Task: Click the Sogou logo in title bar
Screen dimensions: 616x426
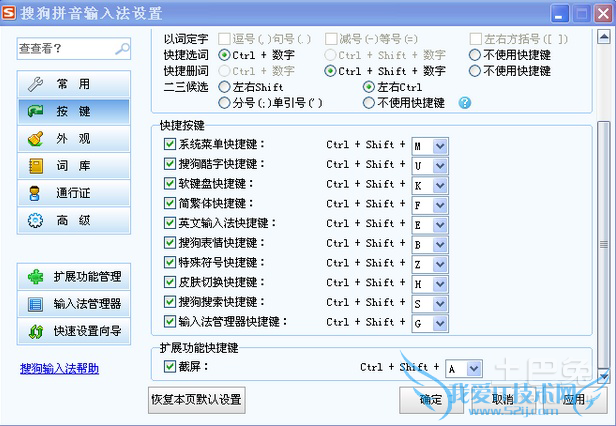Action: (9, 13)
